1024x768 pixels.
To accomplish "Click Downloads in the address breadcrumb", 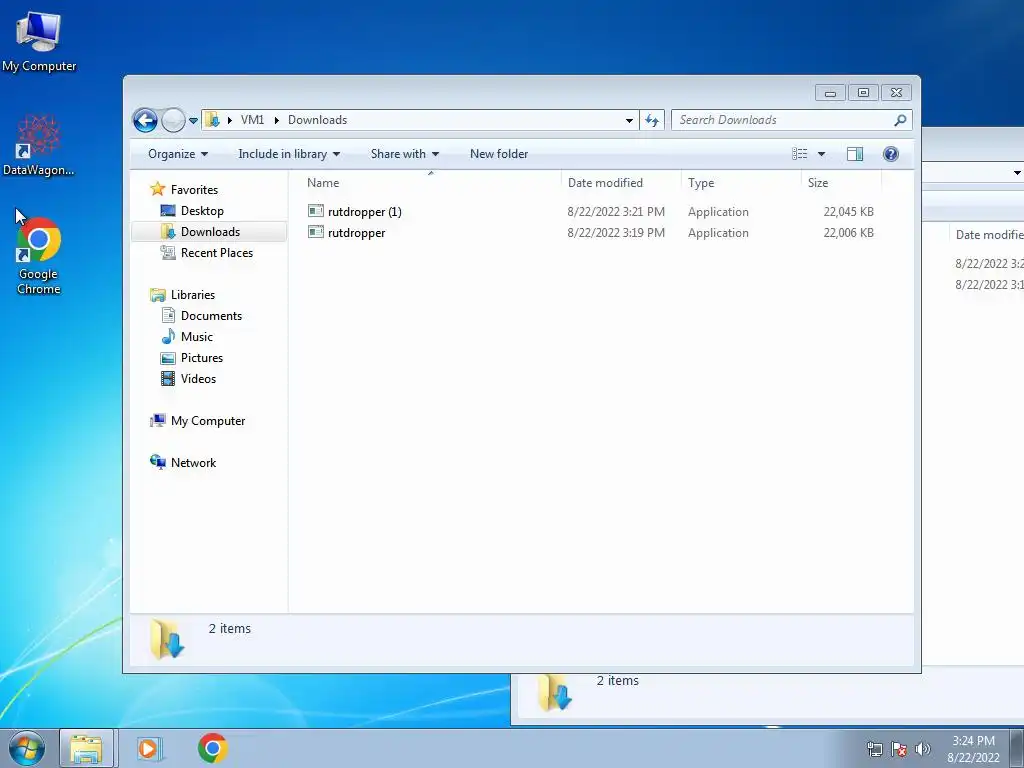I will pos(317,120).
